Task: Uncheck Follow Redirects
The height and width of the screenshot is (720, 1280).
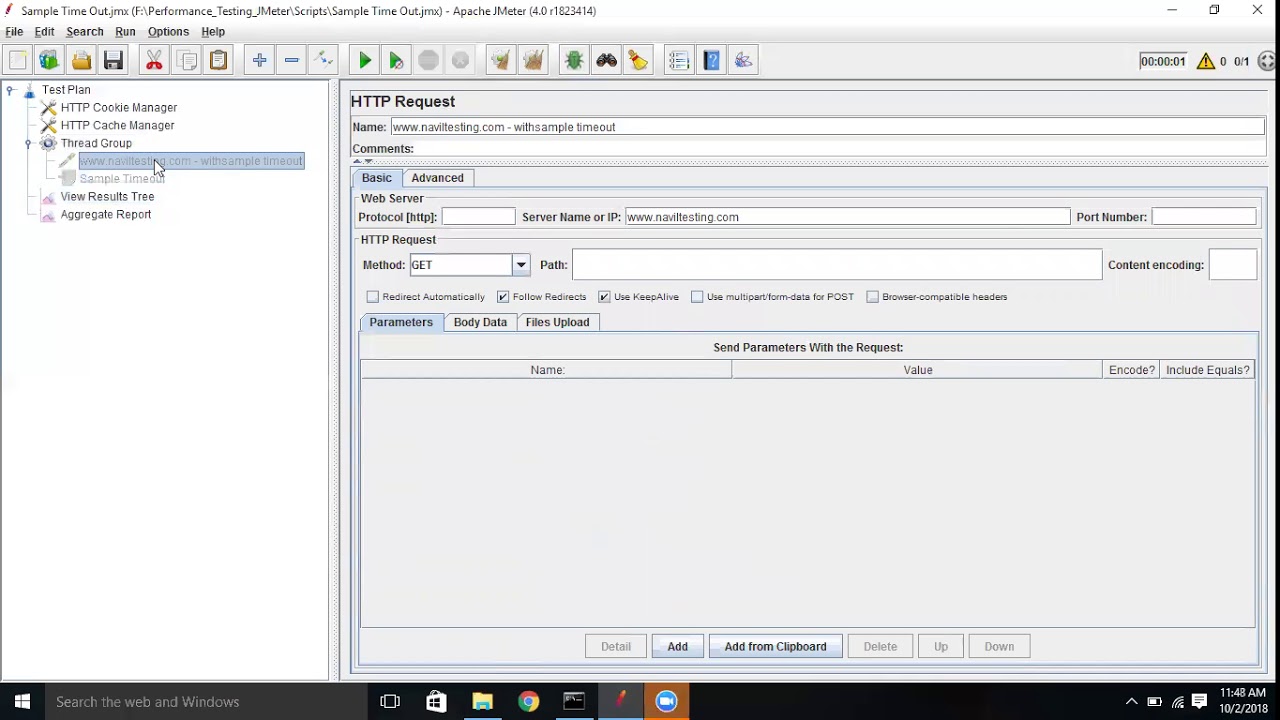Action: [503, 297]
